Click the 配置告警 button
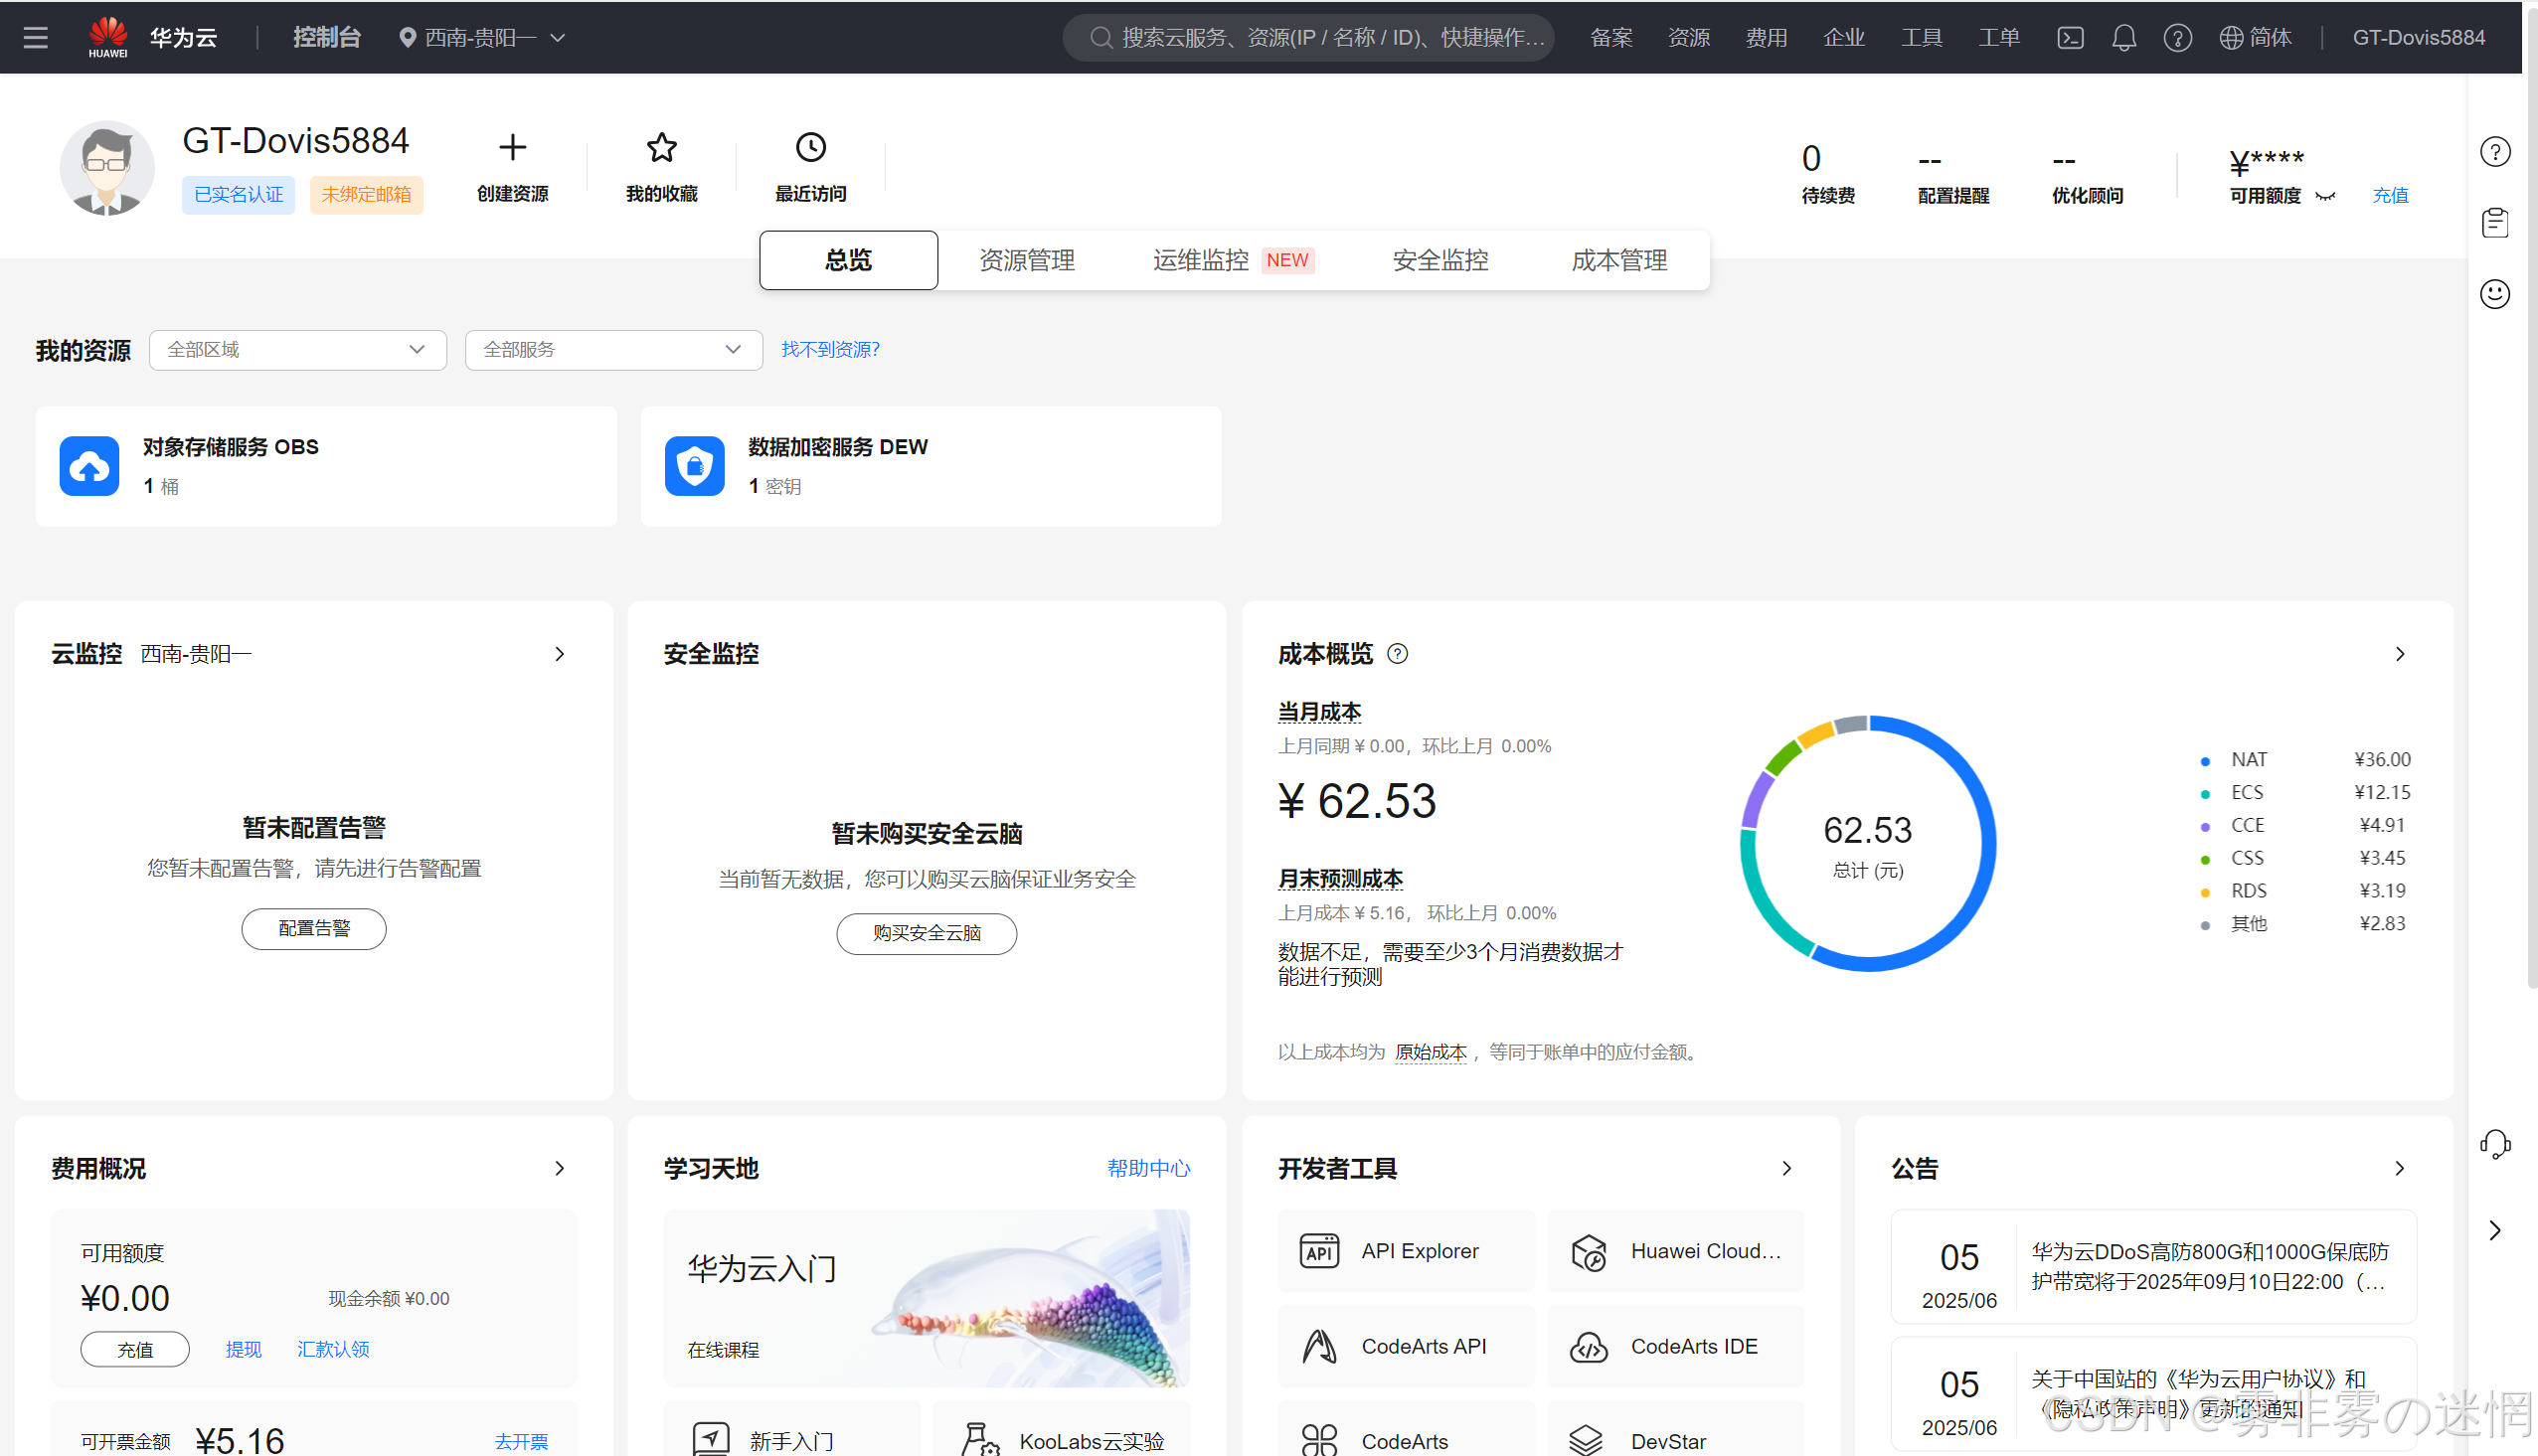2538x1456 pixels. (x=314, y=929)
